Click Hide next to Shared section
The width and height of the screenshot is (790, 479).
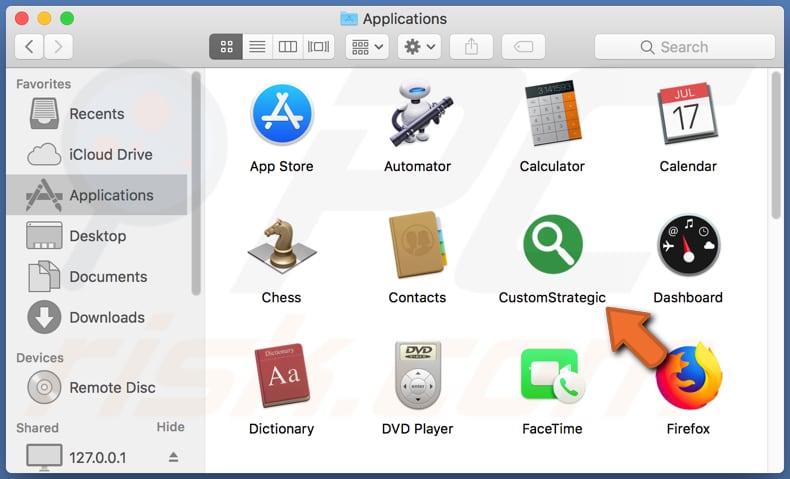(x=170, y=427)
